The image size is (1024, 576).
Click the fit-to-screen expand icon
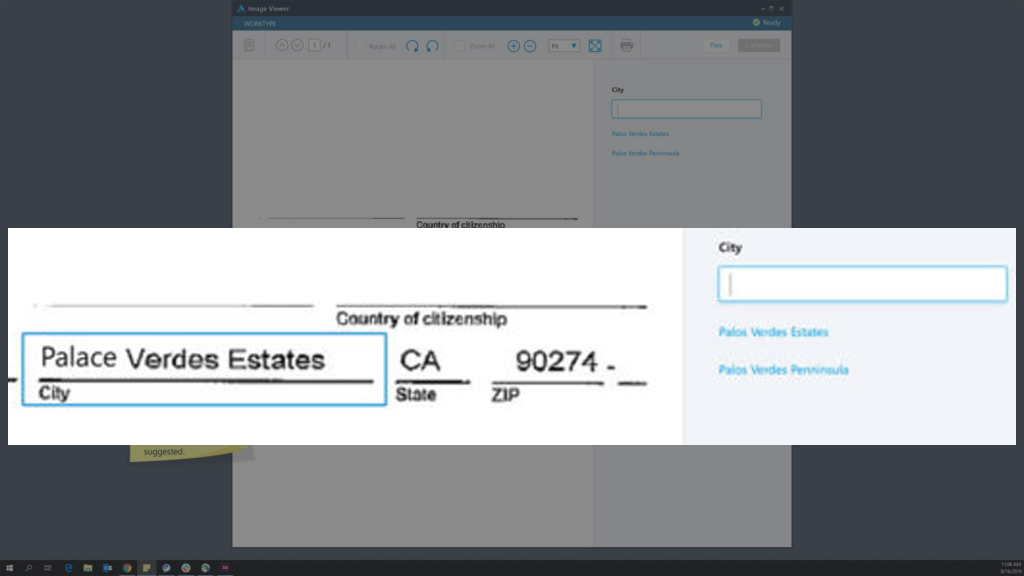click(595, 46)
